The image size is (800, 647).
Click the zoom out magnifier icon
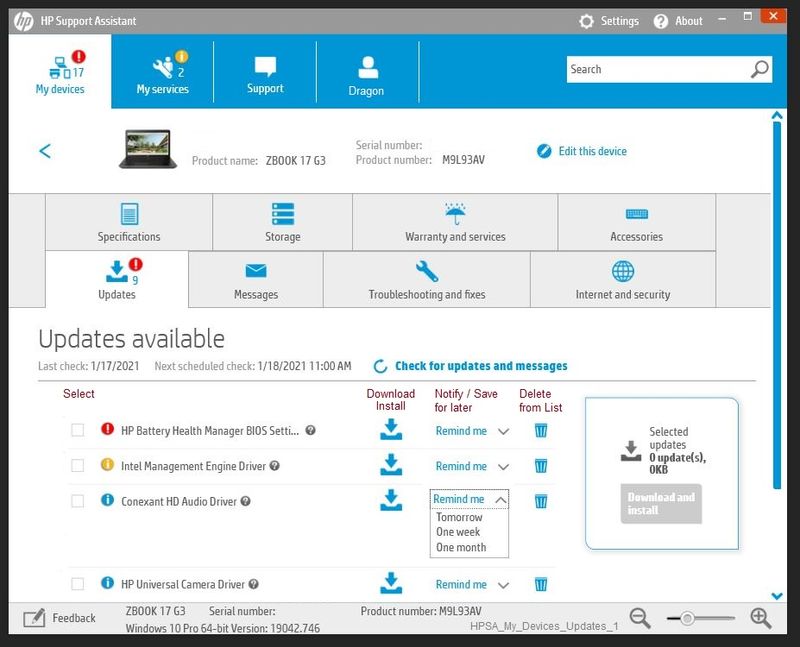[x=640, y=618]
